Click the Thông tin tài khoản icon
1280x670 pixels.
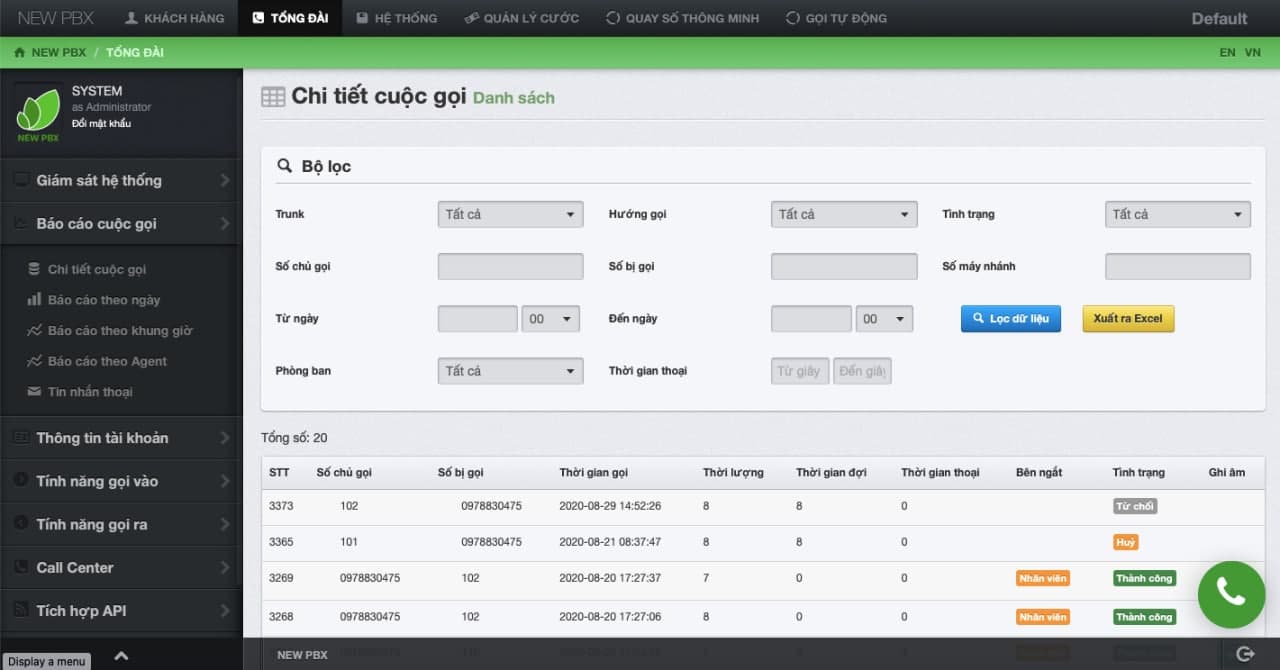(20, 438)
